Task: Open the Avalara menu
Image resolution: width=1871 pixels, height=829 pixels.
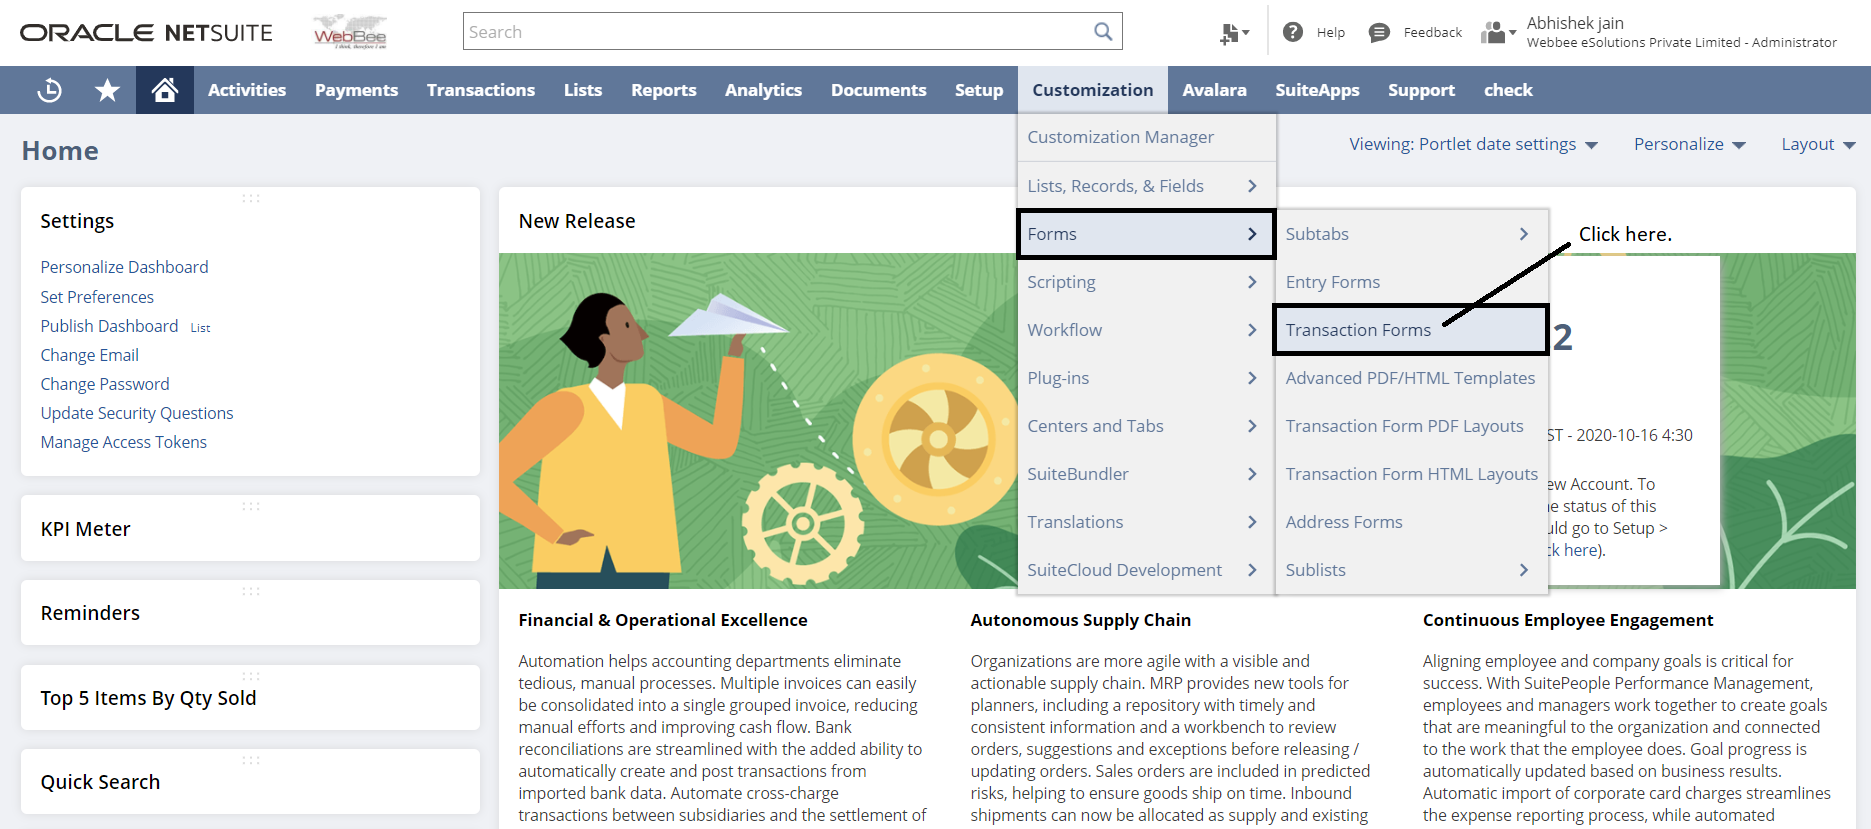Action: pos(1214,90)
